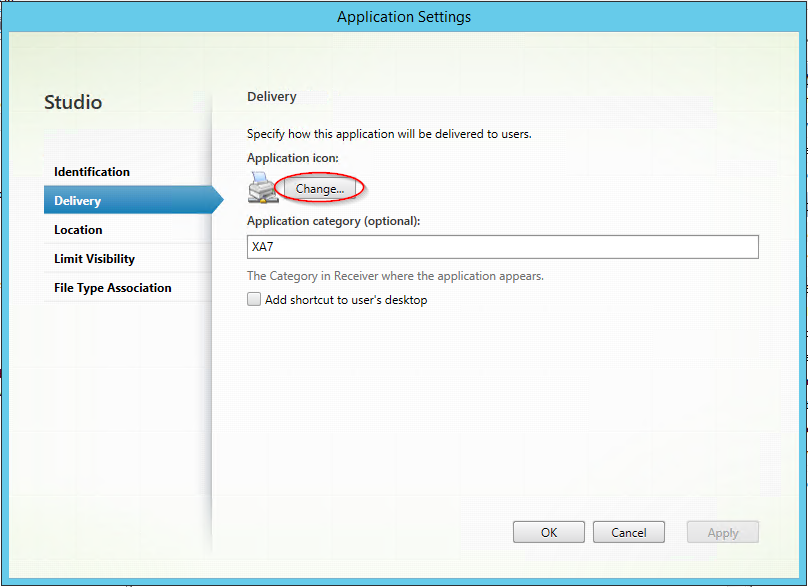The width and height of the screenshot is (808, 587).
Task: Click the Cancel button
Action: coord(629,532)
